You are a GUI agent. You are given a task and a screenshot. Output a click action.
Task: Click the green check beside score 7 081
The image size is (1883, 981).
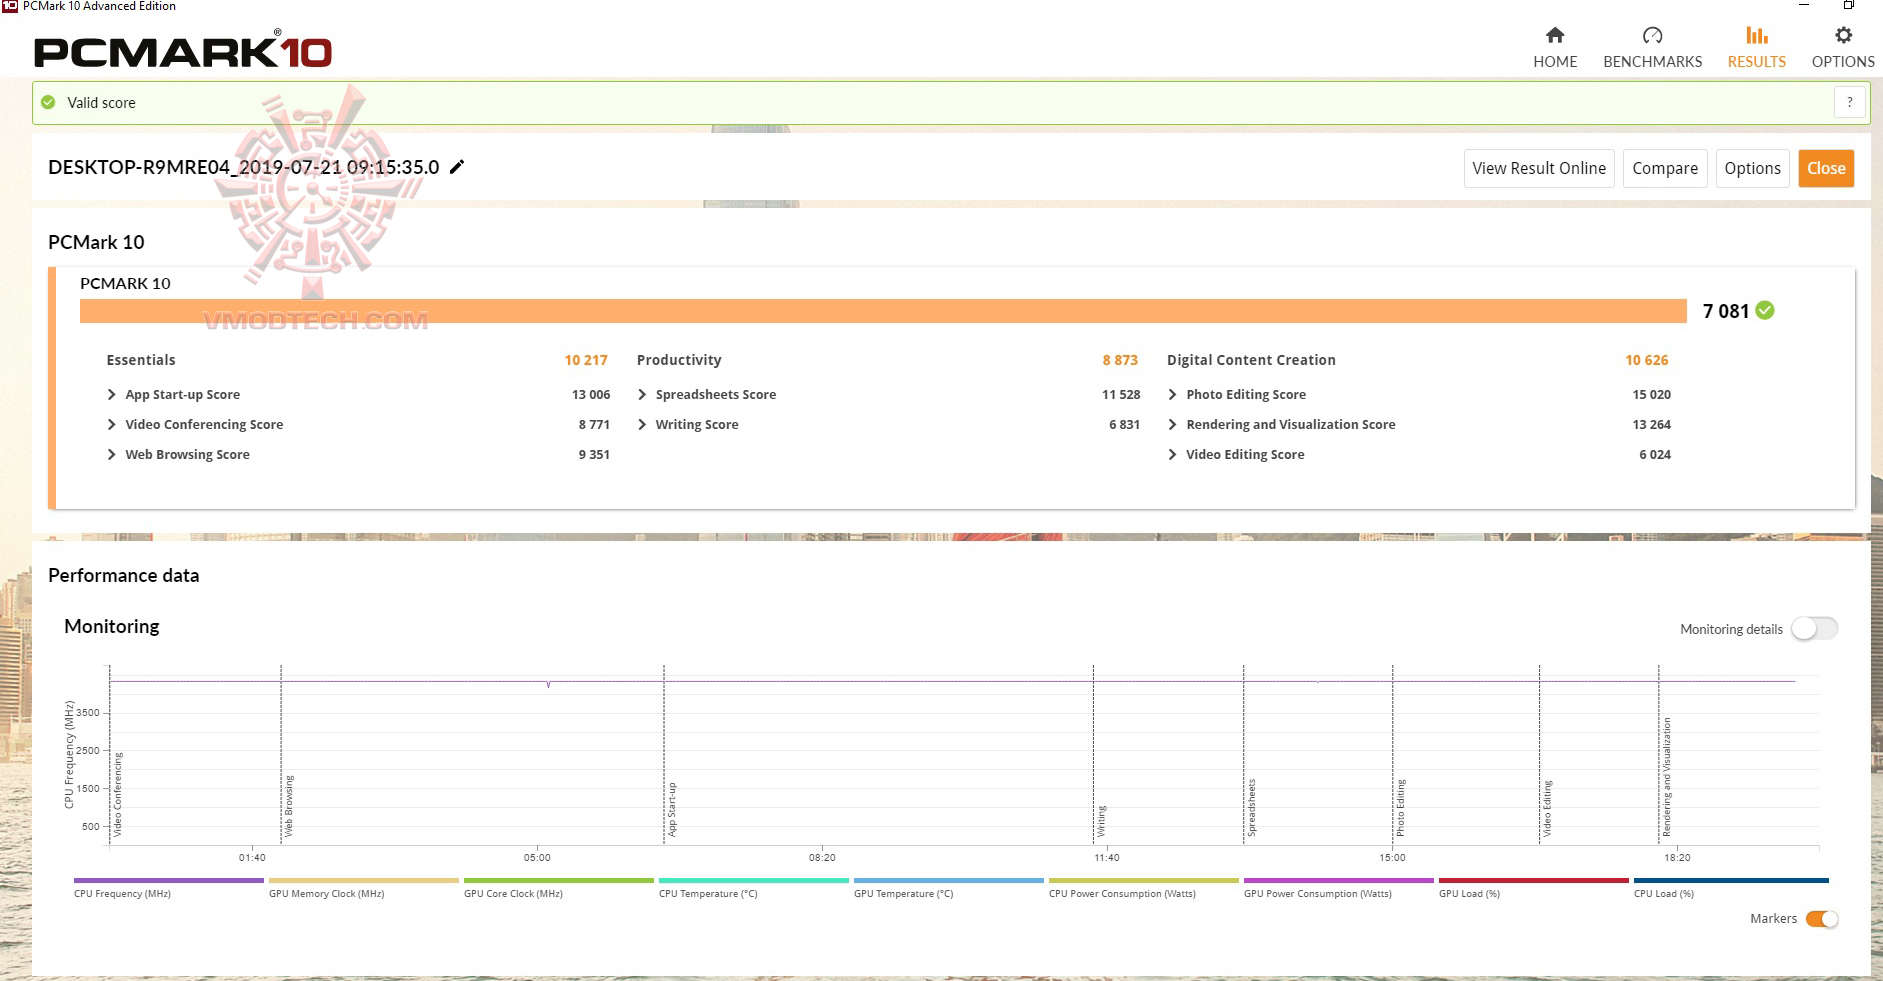click(x=1765, y=311)
